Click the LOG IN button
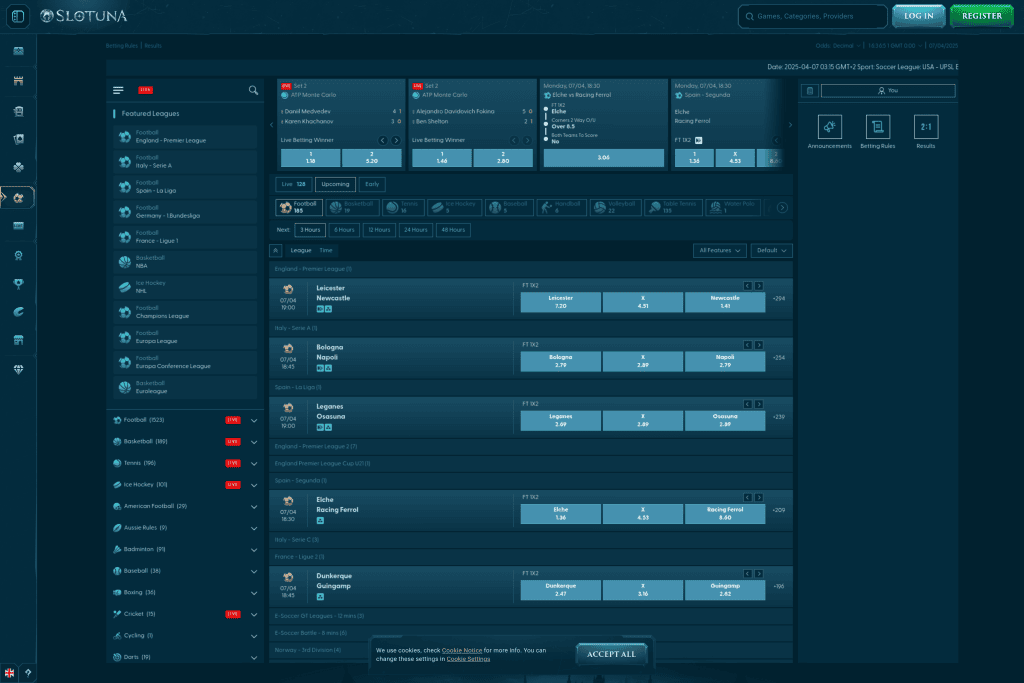 (918, 16)
